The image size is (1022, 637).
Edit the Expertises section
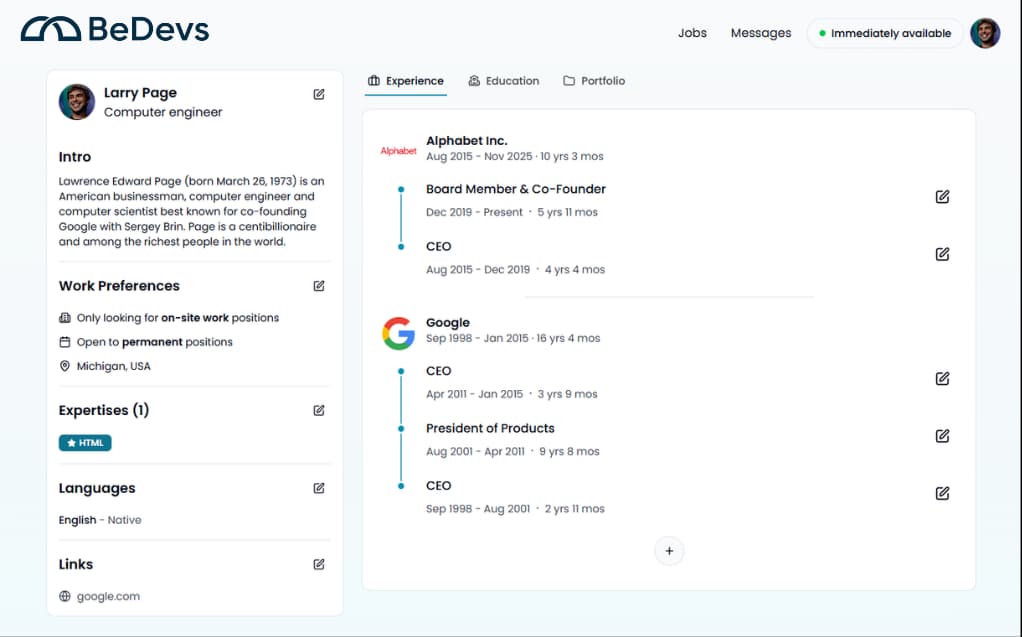[318, 410]
